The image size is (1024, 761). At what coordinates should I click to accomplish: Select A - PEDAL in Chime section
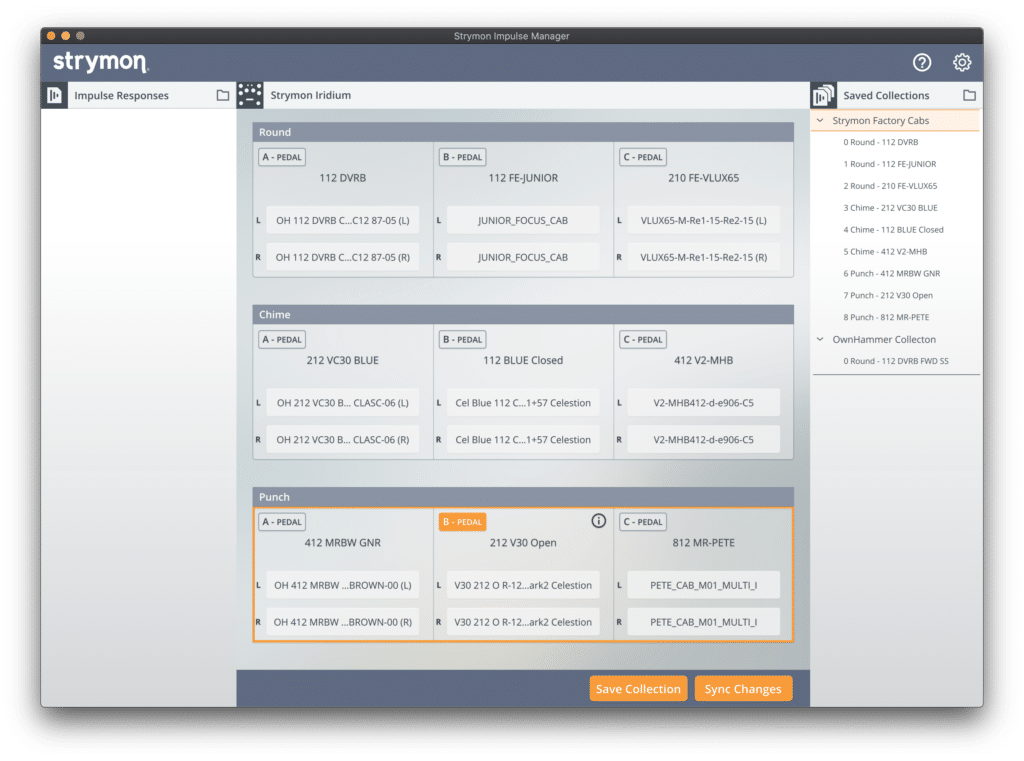point(281,340)
